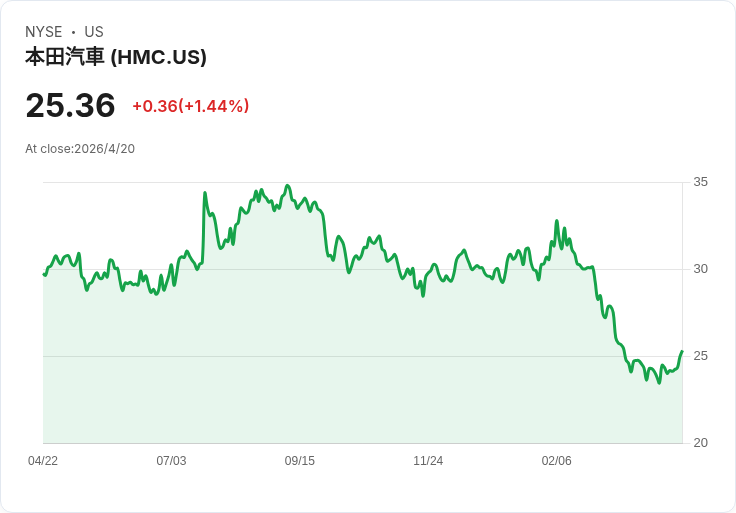
Task: Click the 20 y-axis label
Action: coord(700,443)
